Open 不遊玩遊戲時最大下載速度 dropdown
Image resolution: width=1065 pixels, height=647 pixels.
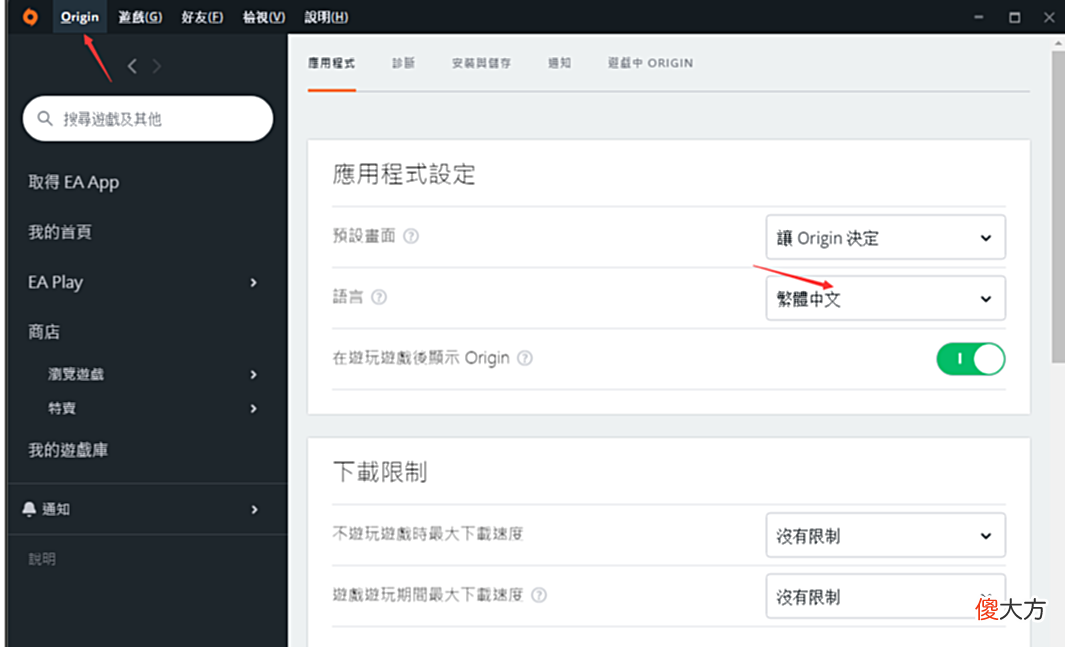pyautogui.click(x=885, y=536)
